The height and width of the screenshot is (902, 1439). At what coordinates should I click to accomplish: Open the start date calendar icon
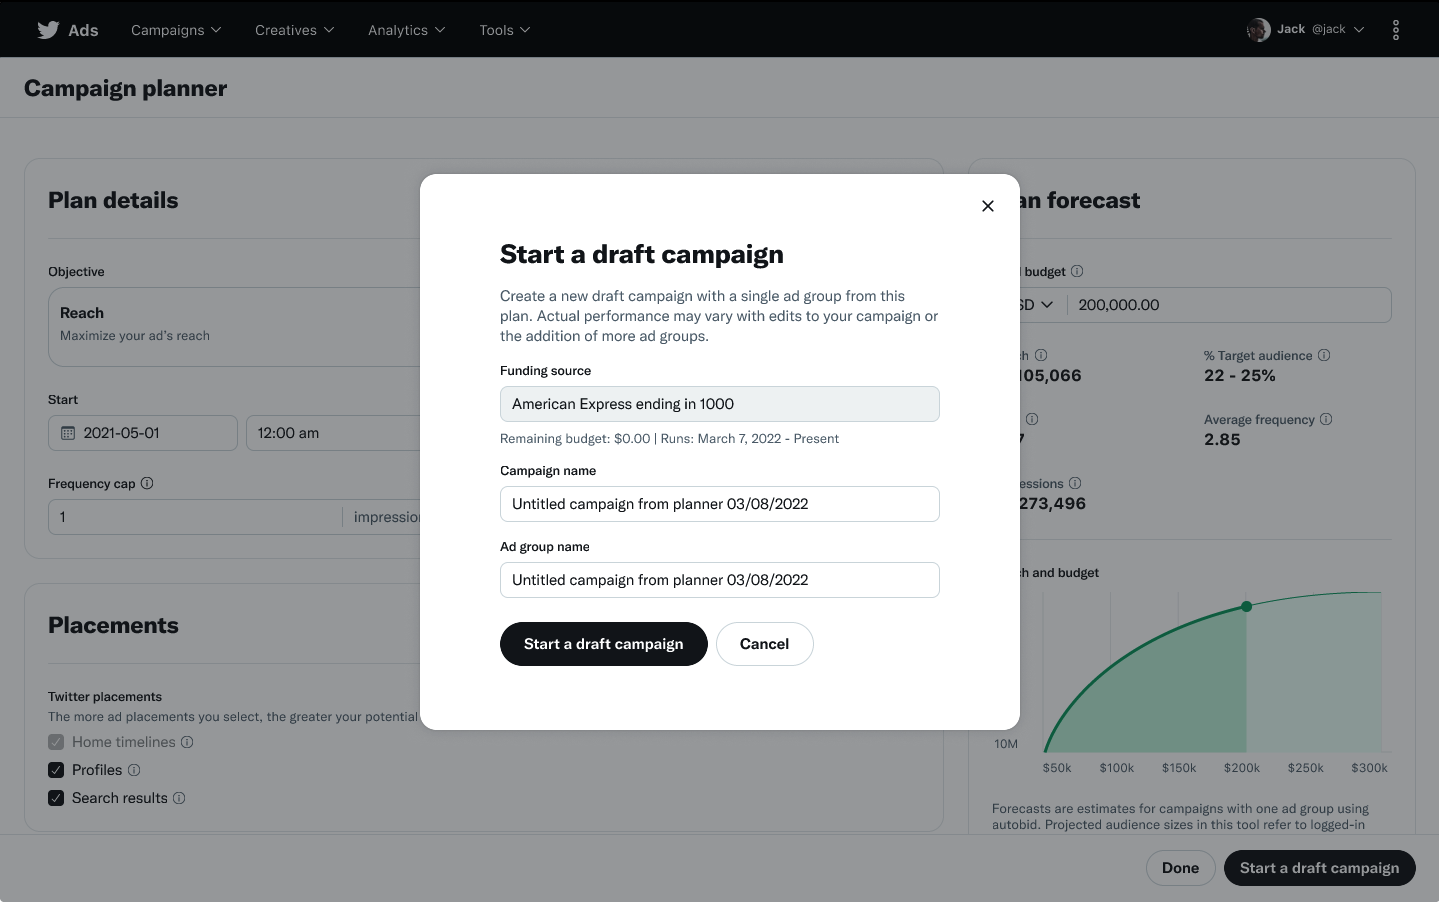pos(68,433)
